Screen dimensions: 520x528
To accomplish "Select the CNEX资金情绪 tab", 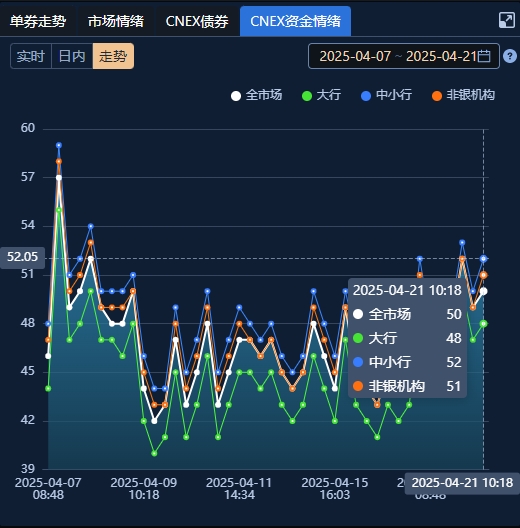I will coord(295,21).
